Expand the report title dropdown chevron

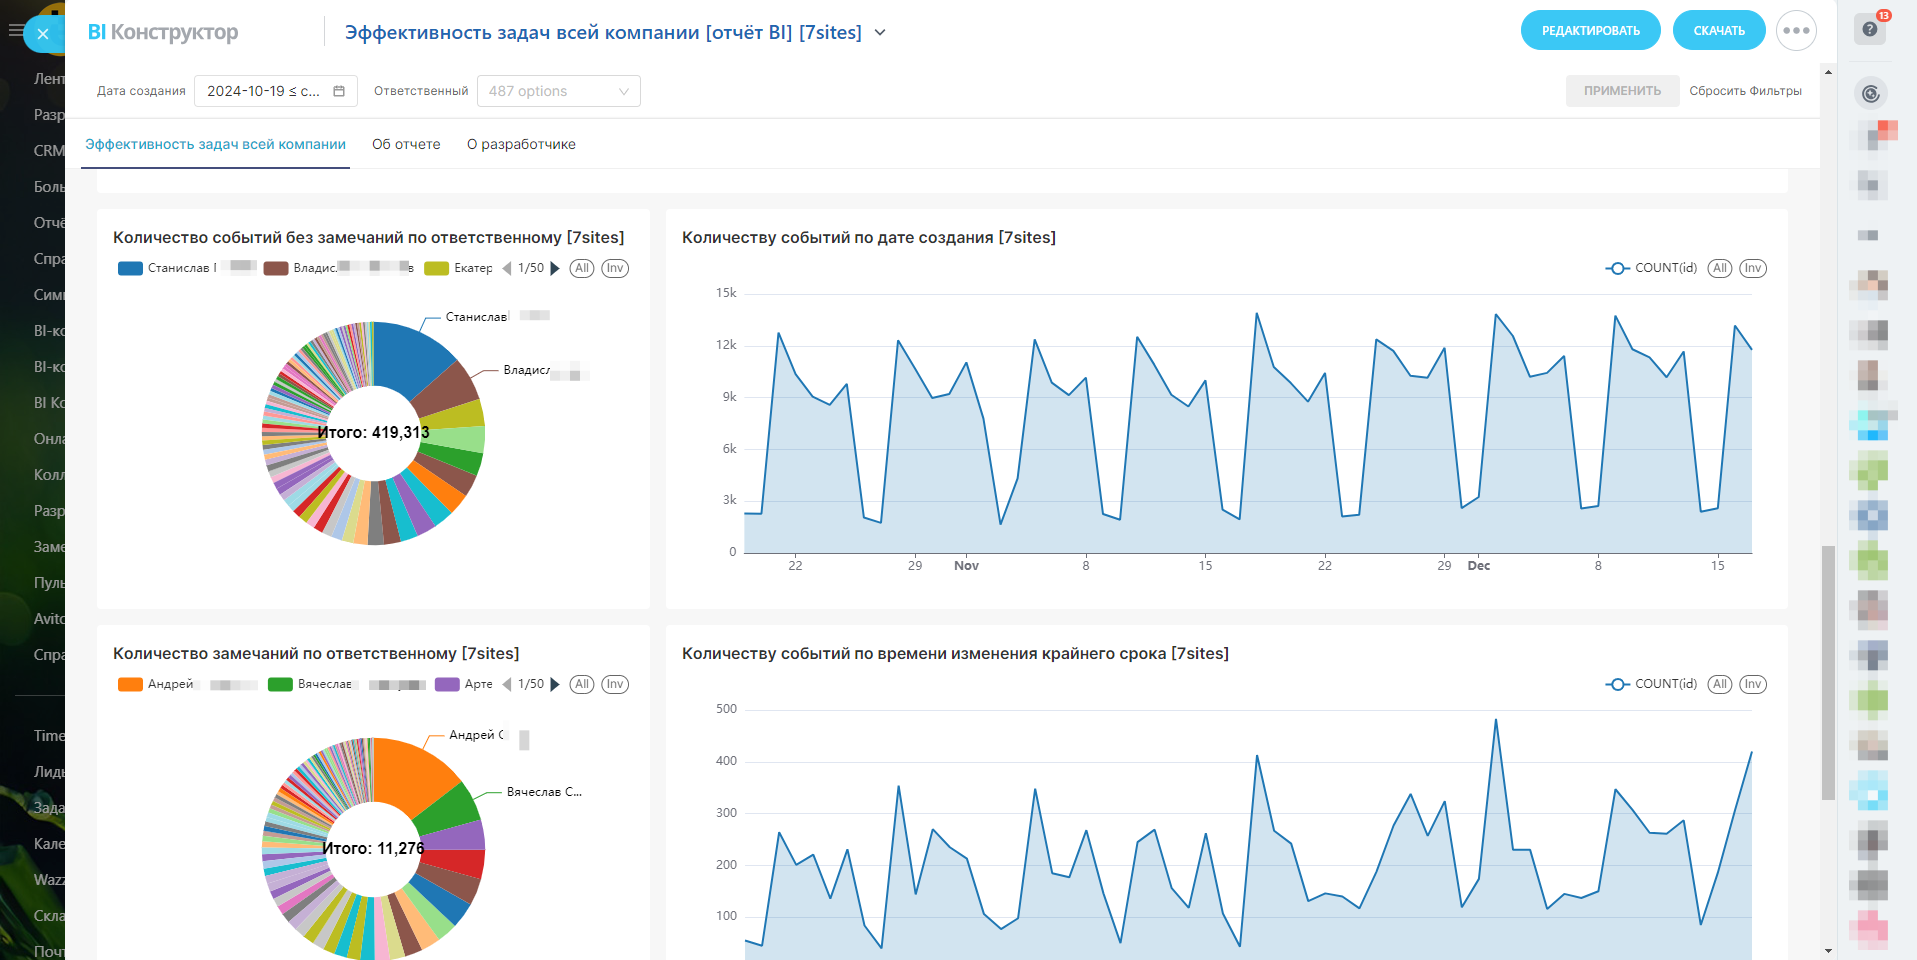[x=880, y=32]
